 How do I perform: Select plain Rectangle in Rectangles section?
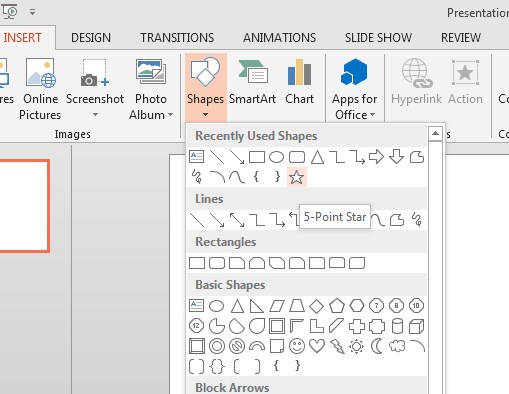point(197,263)
